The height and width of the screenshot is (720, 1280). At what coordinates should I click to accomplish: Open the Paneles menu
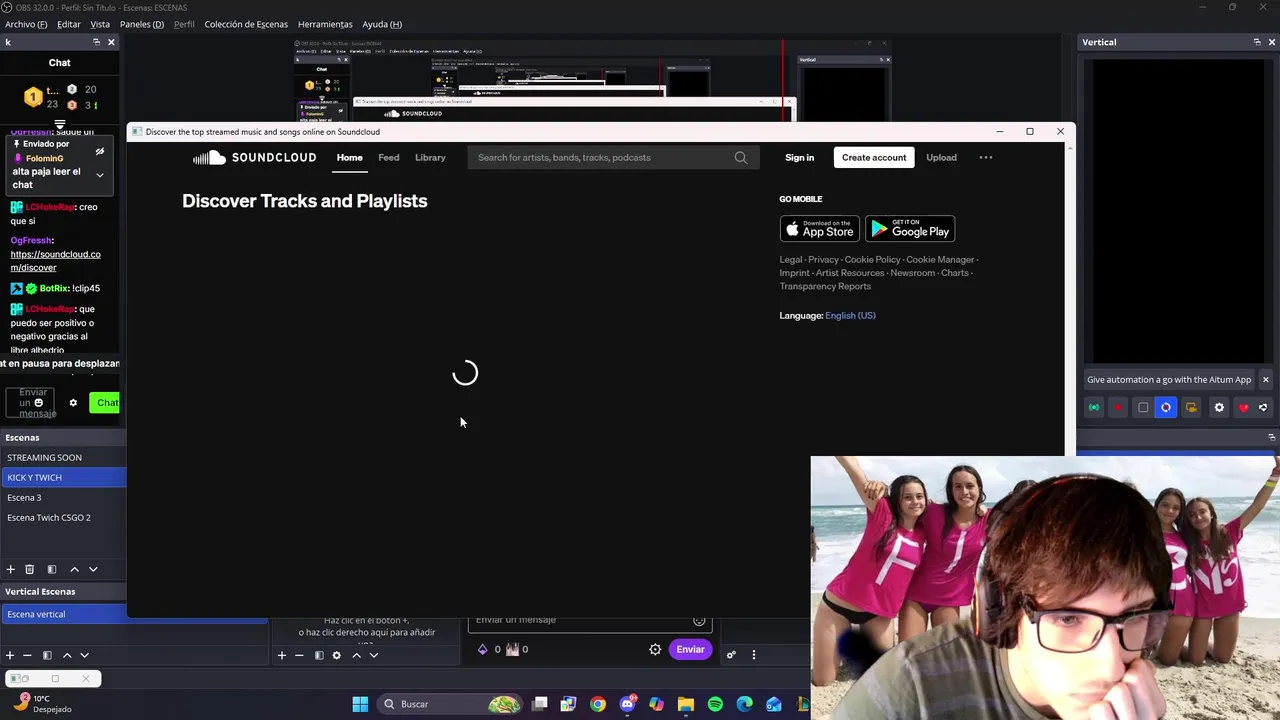(142, 24)
